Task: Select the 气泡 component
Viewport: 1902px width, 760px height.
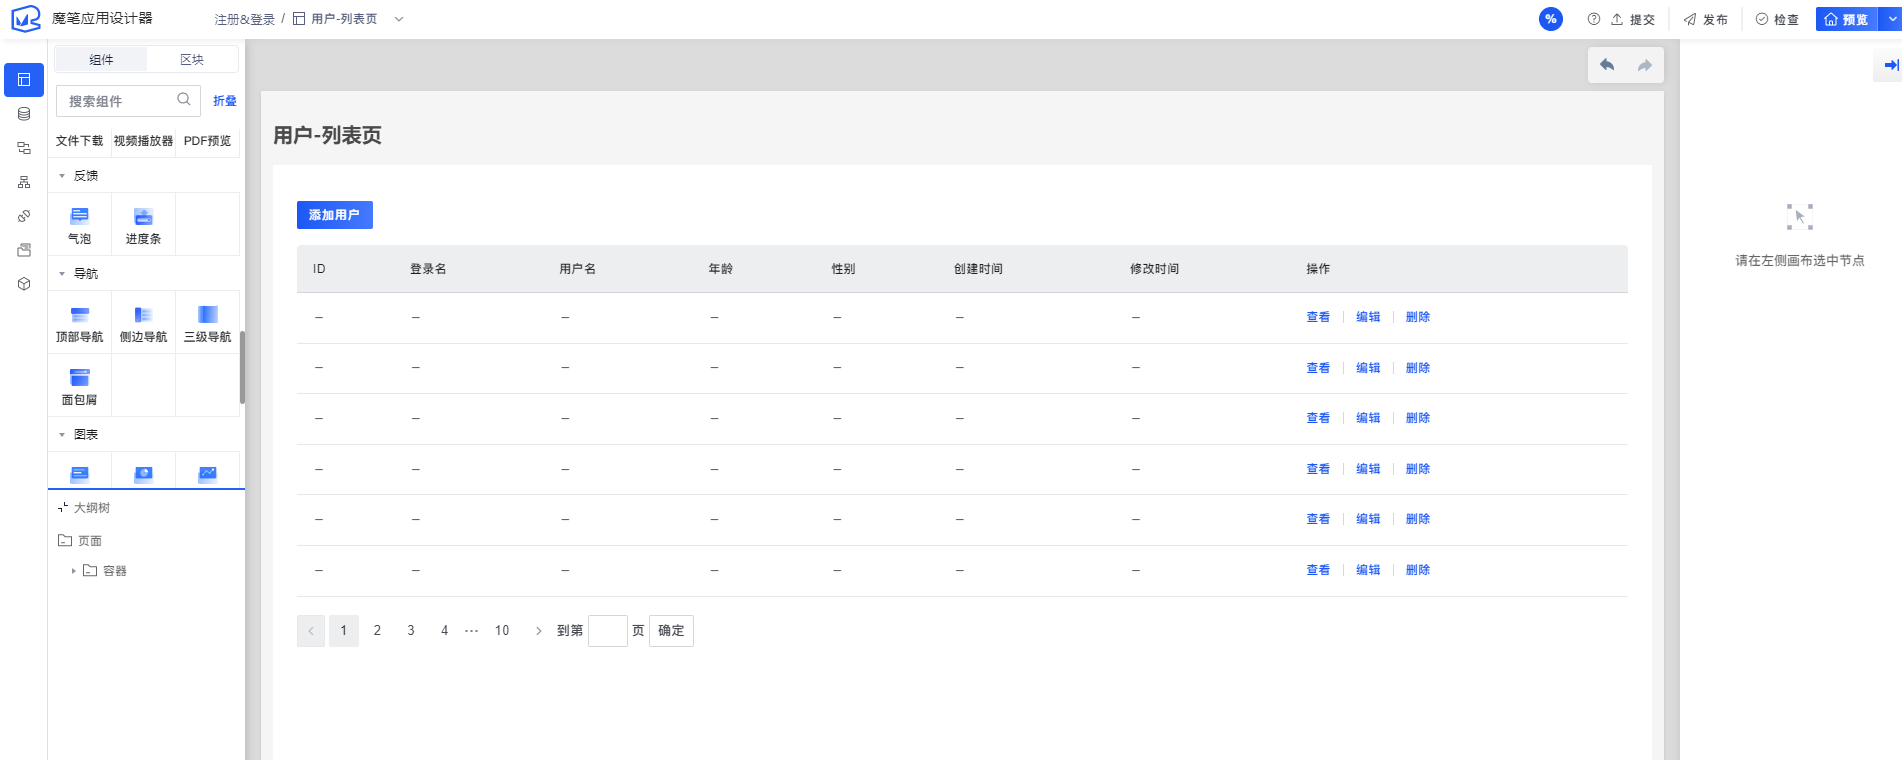Action: point(80,225)
